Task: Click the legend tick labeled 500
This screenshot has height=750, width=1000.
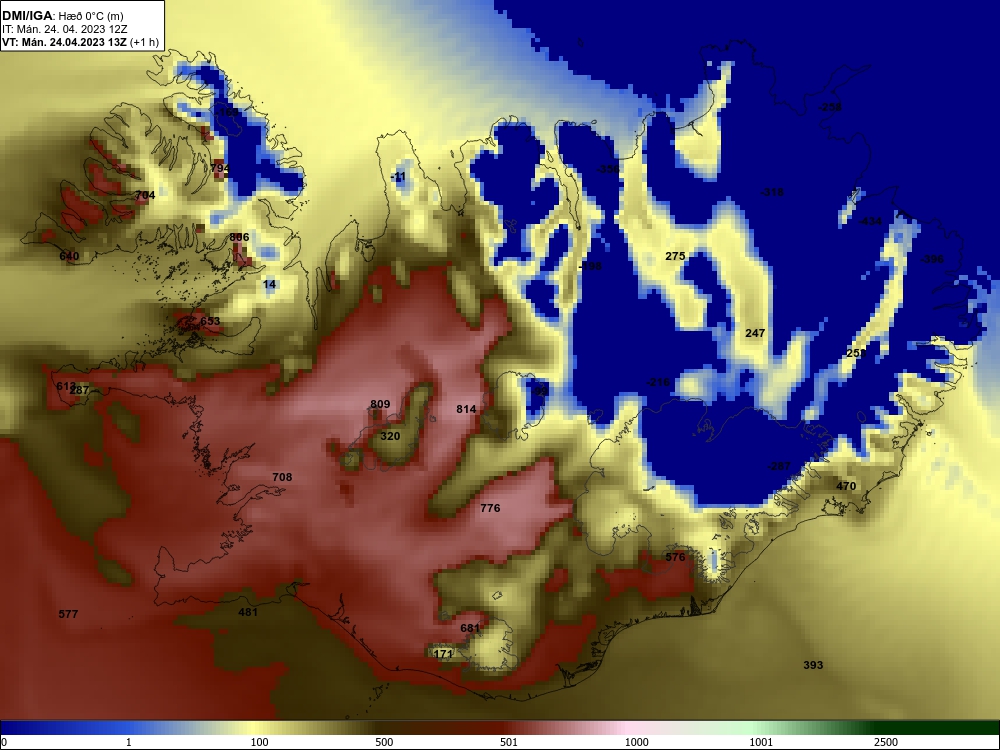Action: (384, 742)
